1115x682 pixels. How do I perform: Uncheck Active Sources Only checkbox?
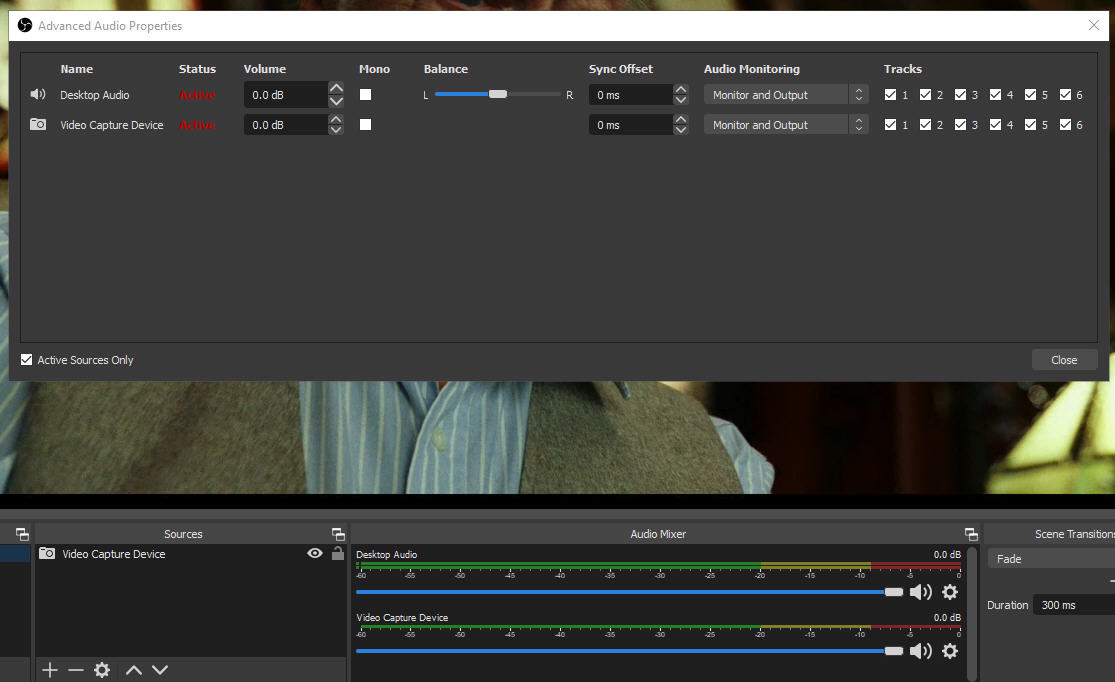pyautogui.click(x=27, y=360)
